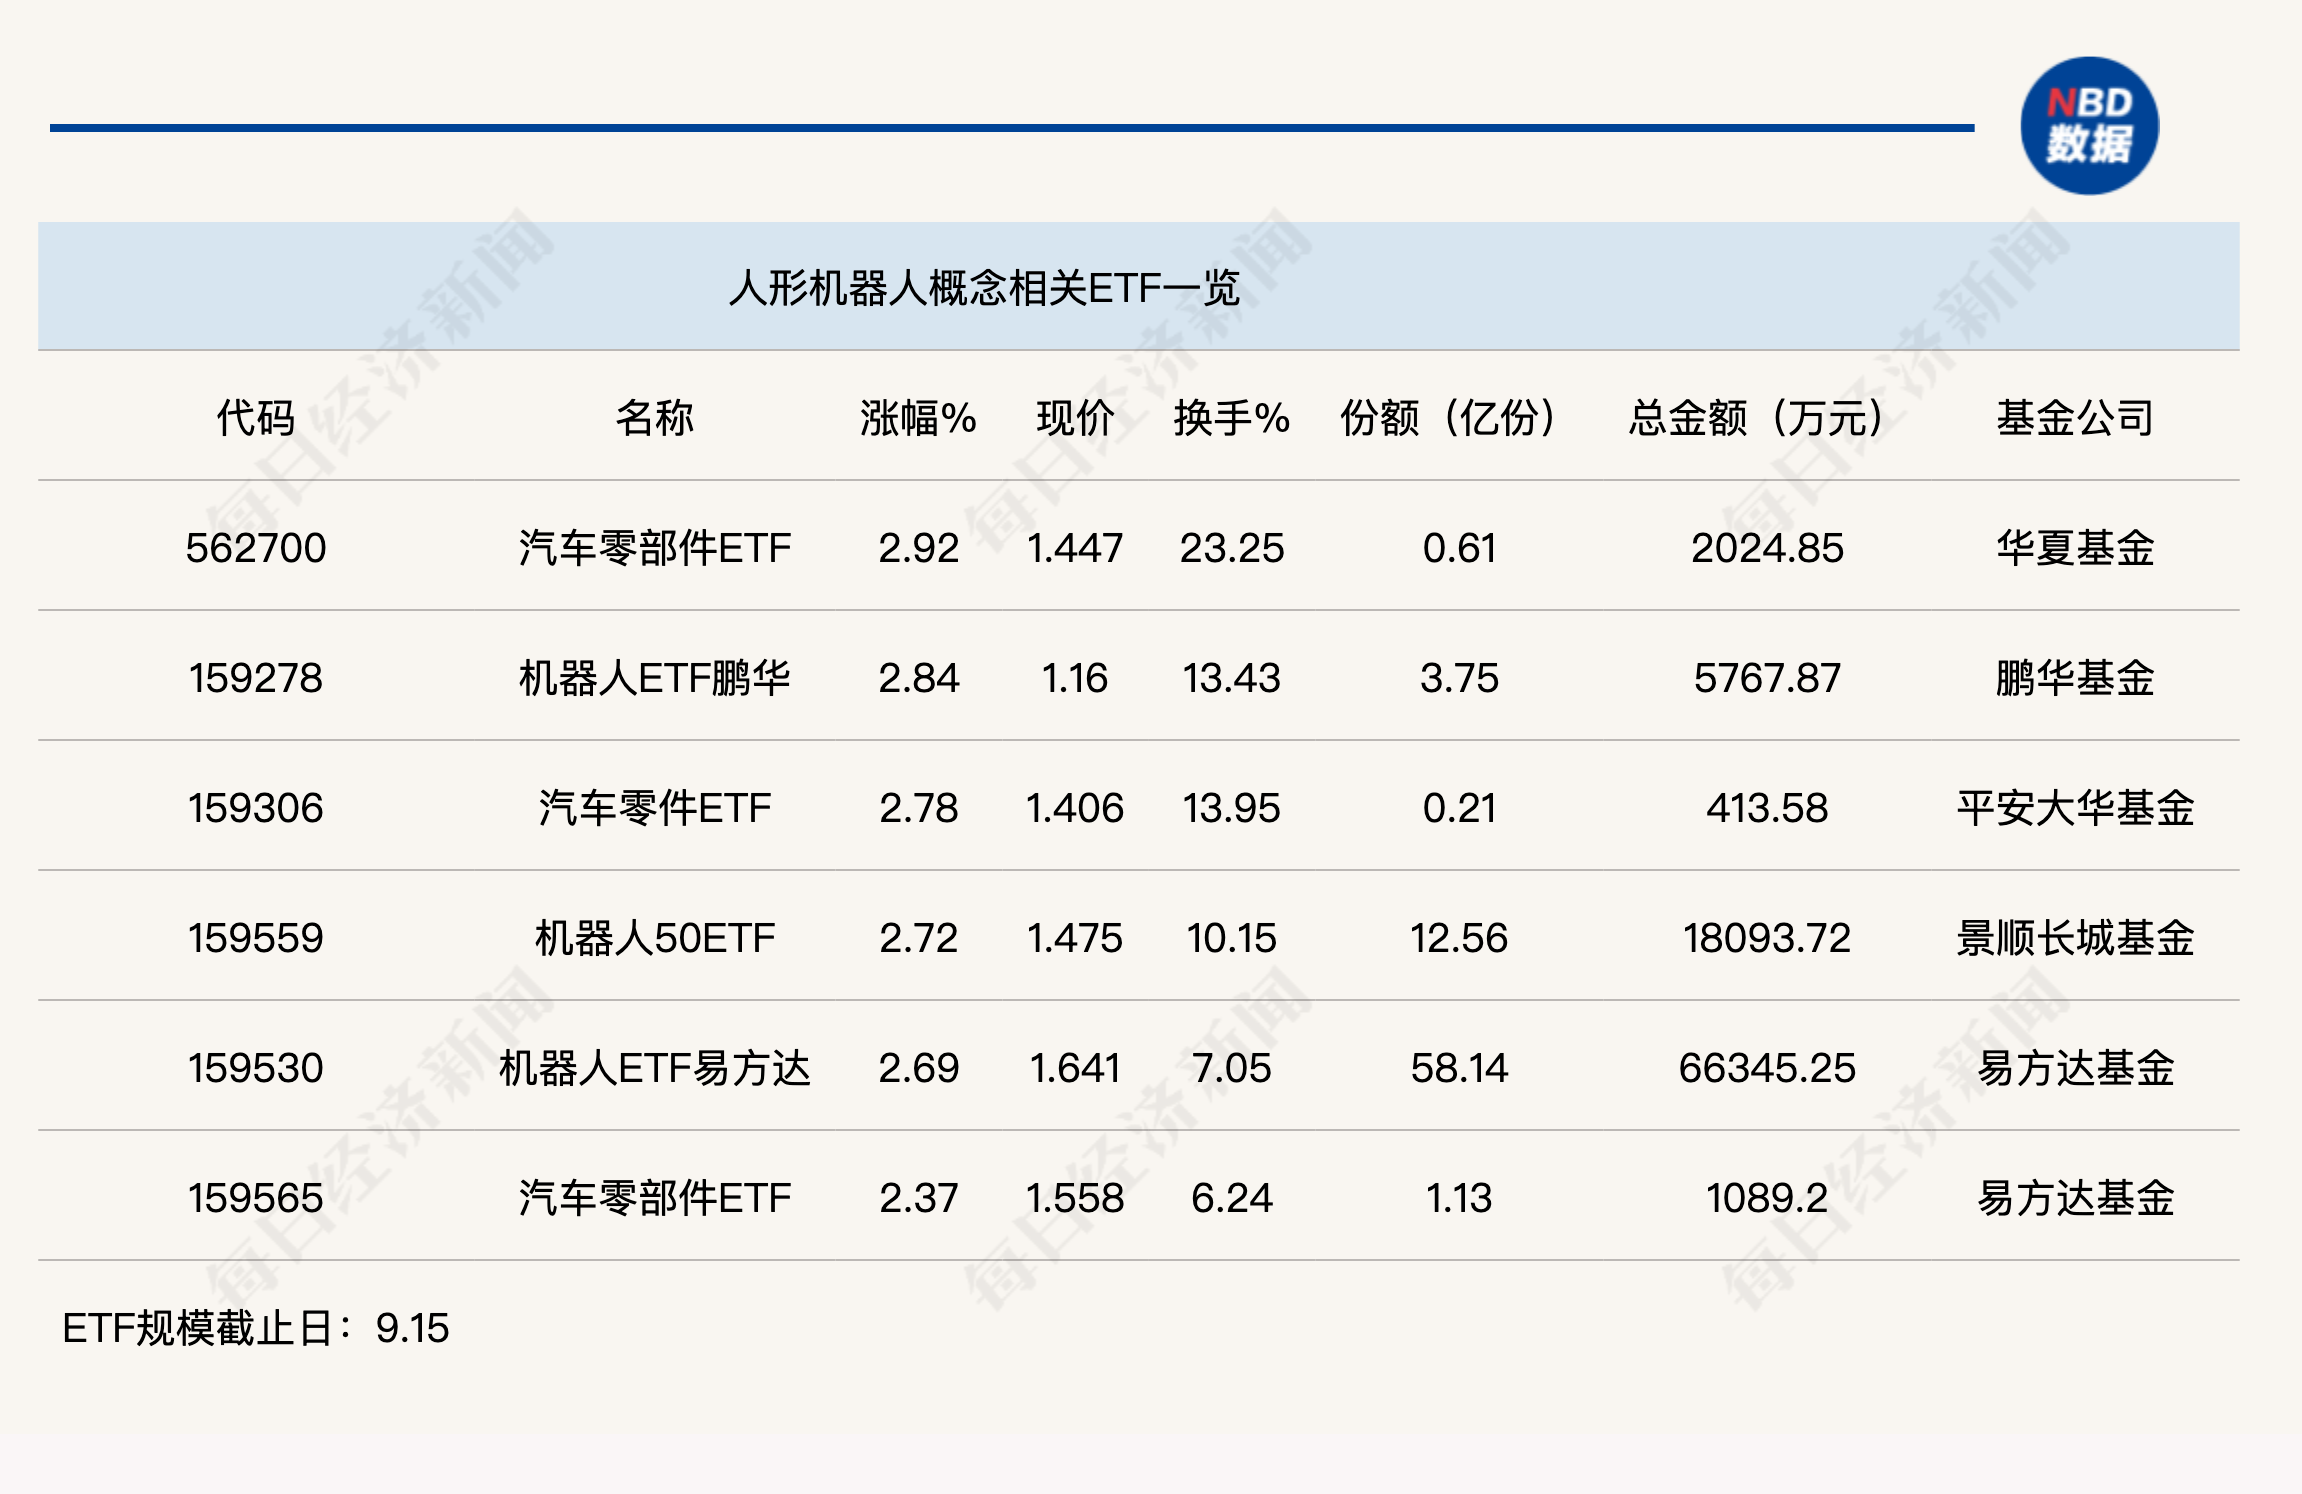Click the 平安大华基金 company cell
2302x1494 pixels.
click(2075, 808)
